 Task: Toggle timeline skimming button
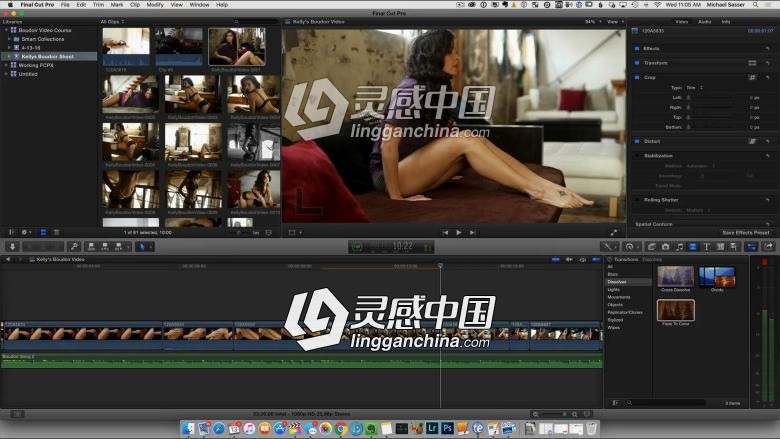556,260
